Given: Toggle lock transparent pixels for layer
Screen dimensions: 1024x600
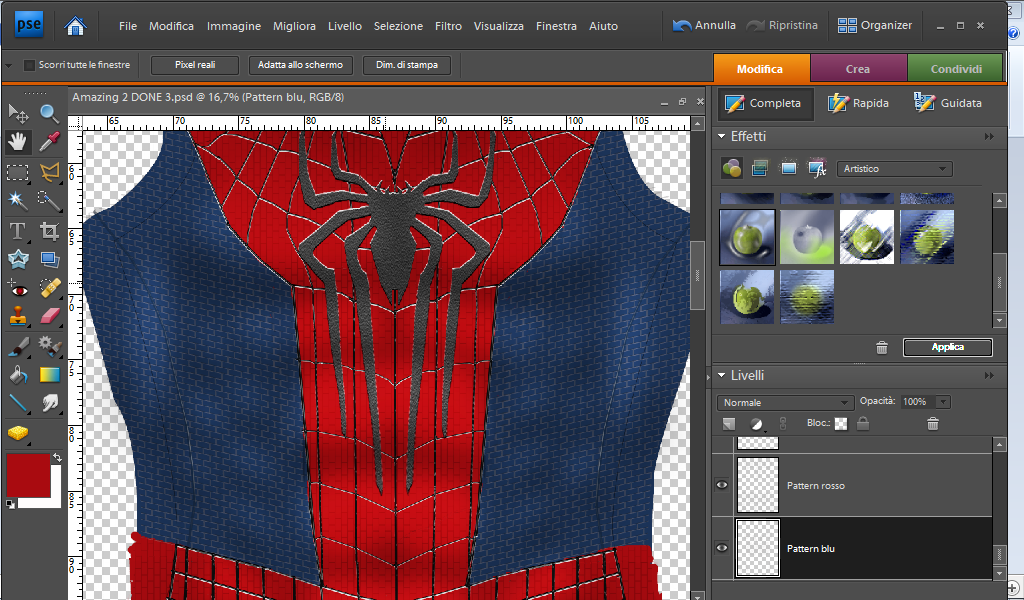Looking at the screenshot, I should (841, 424).
